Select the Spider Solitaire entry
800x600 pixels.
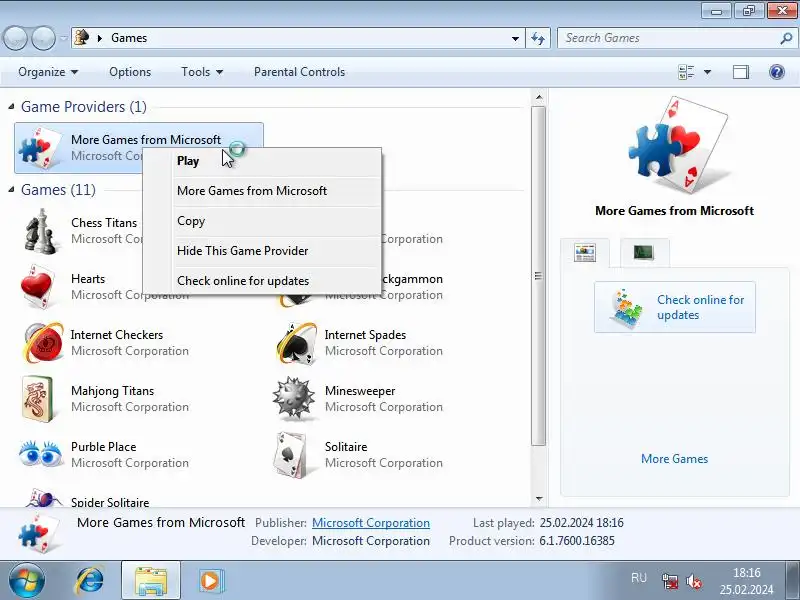(x=110, y=502)
